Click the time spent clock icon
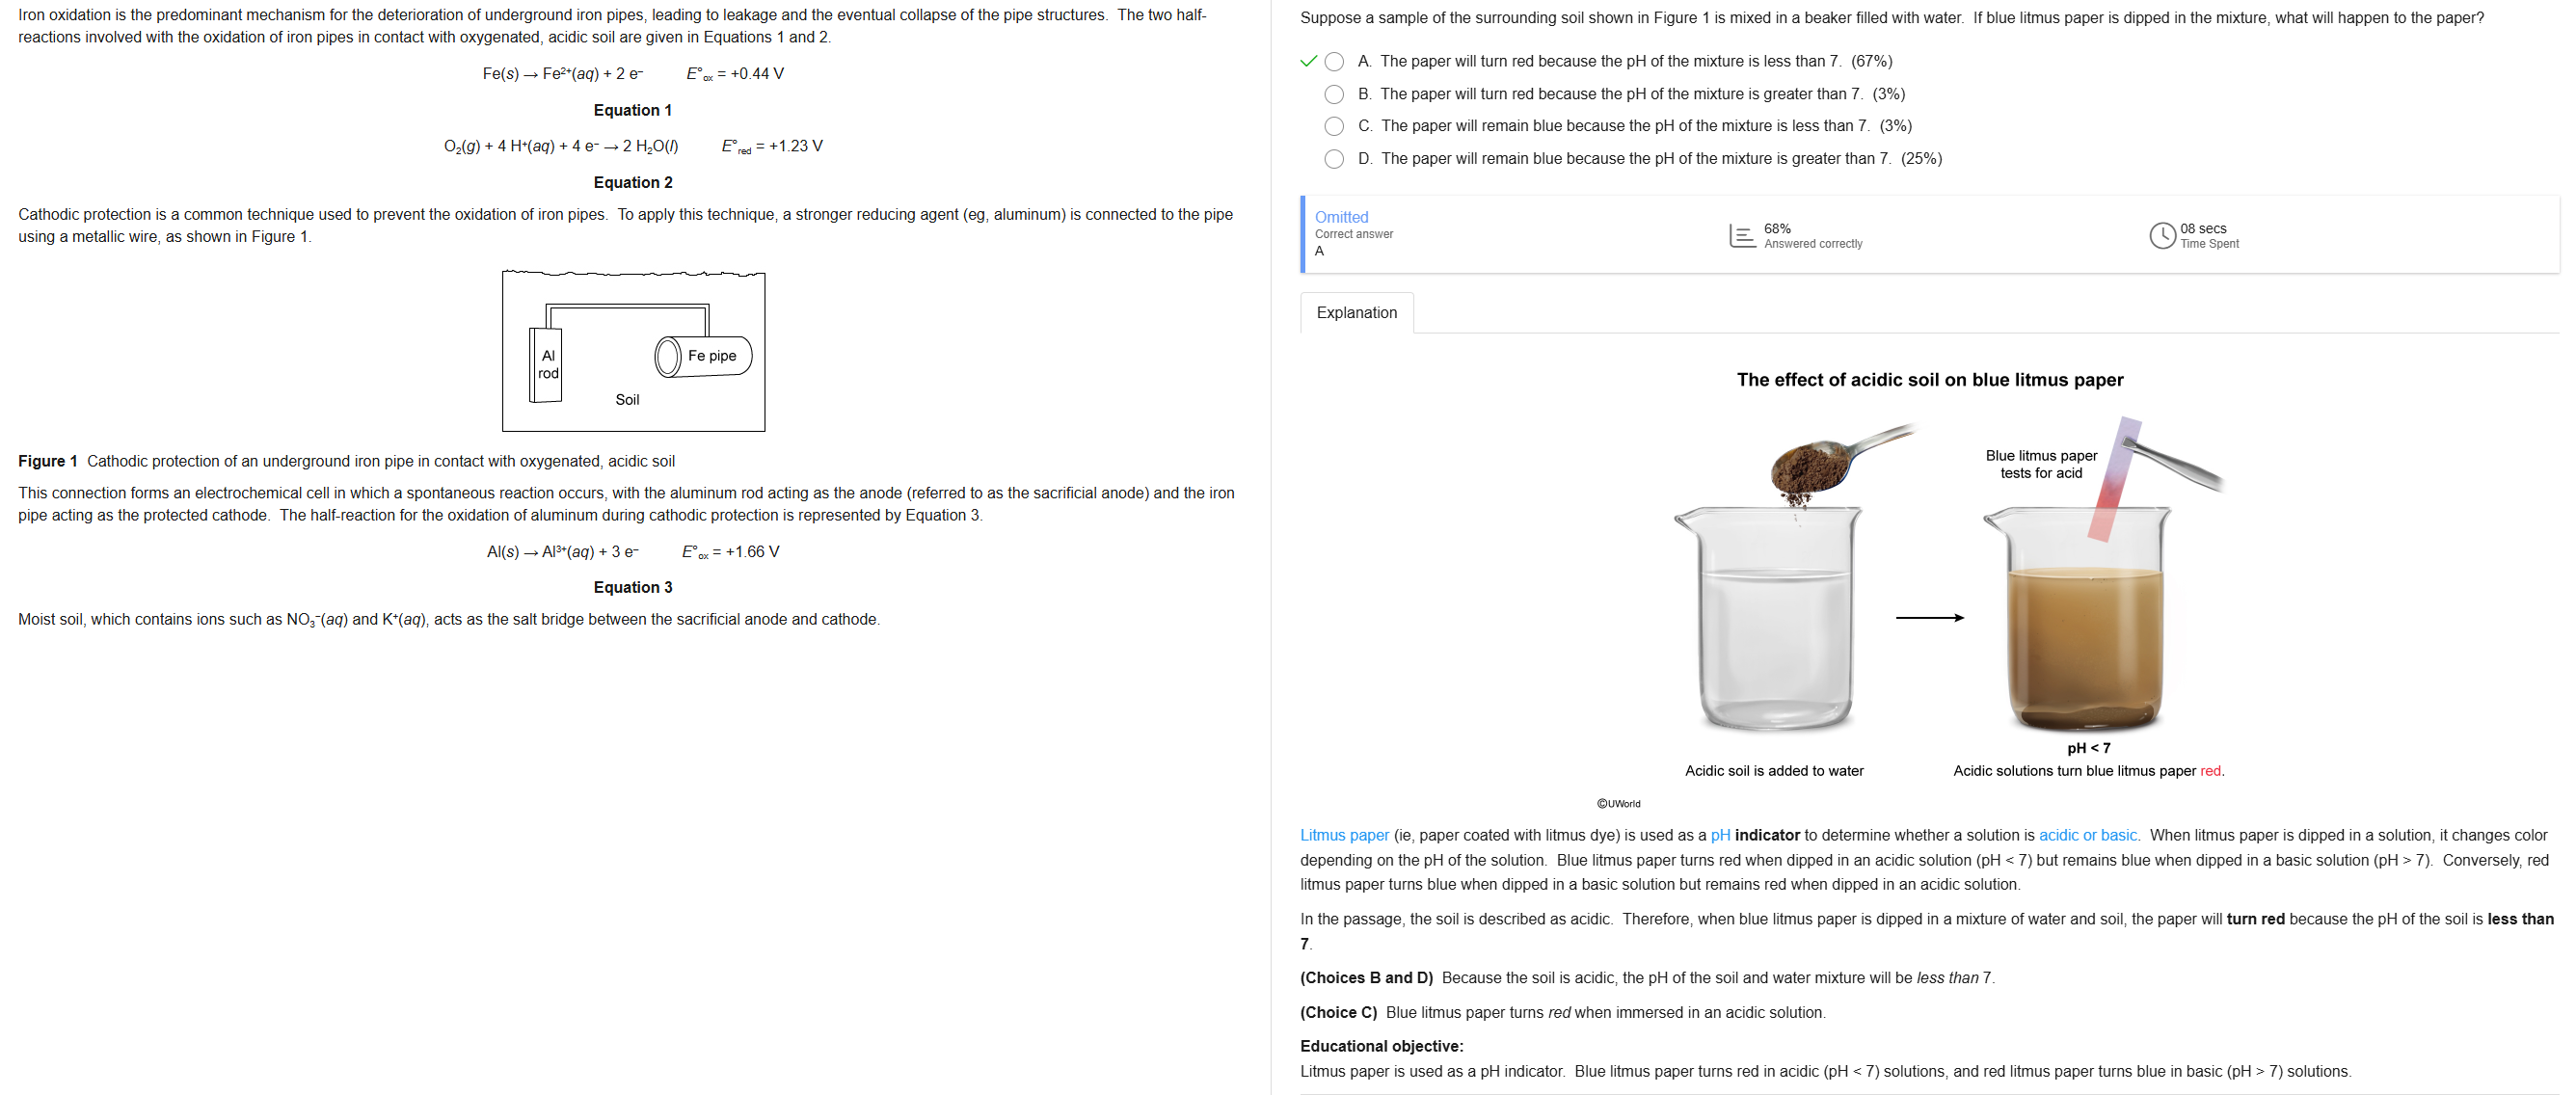Viewport: 2576px width, 1095px height. tap(2162, 236)
